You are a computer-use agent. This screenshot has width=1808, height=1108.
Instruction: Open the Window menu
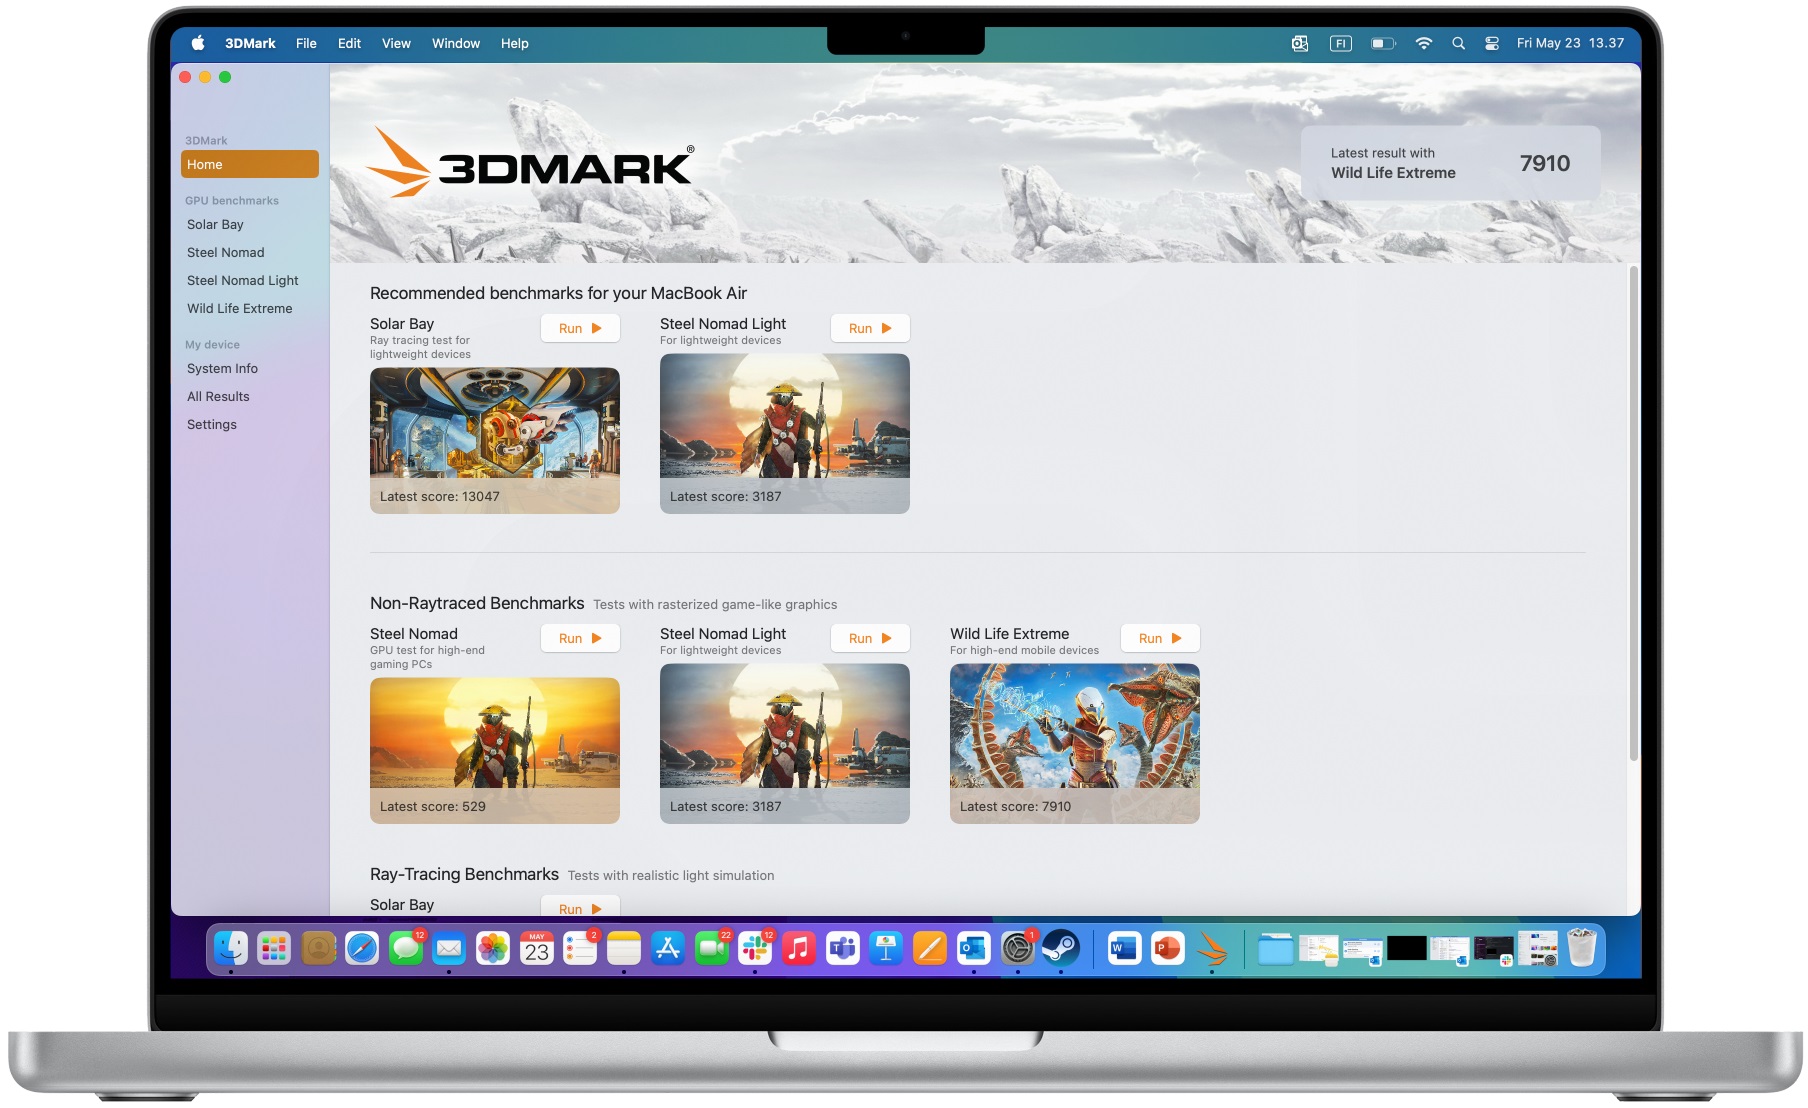456,43
